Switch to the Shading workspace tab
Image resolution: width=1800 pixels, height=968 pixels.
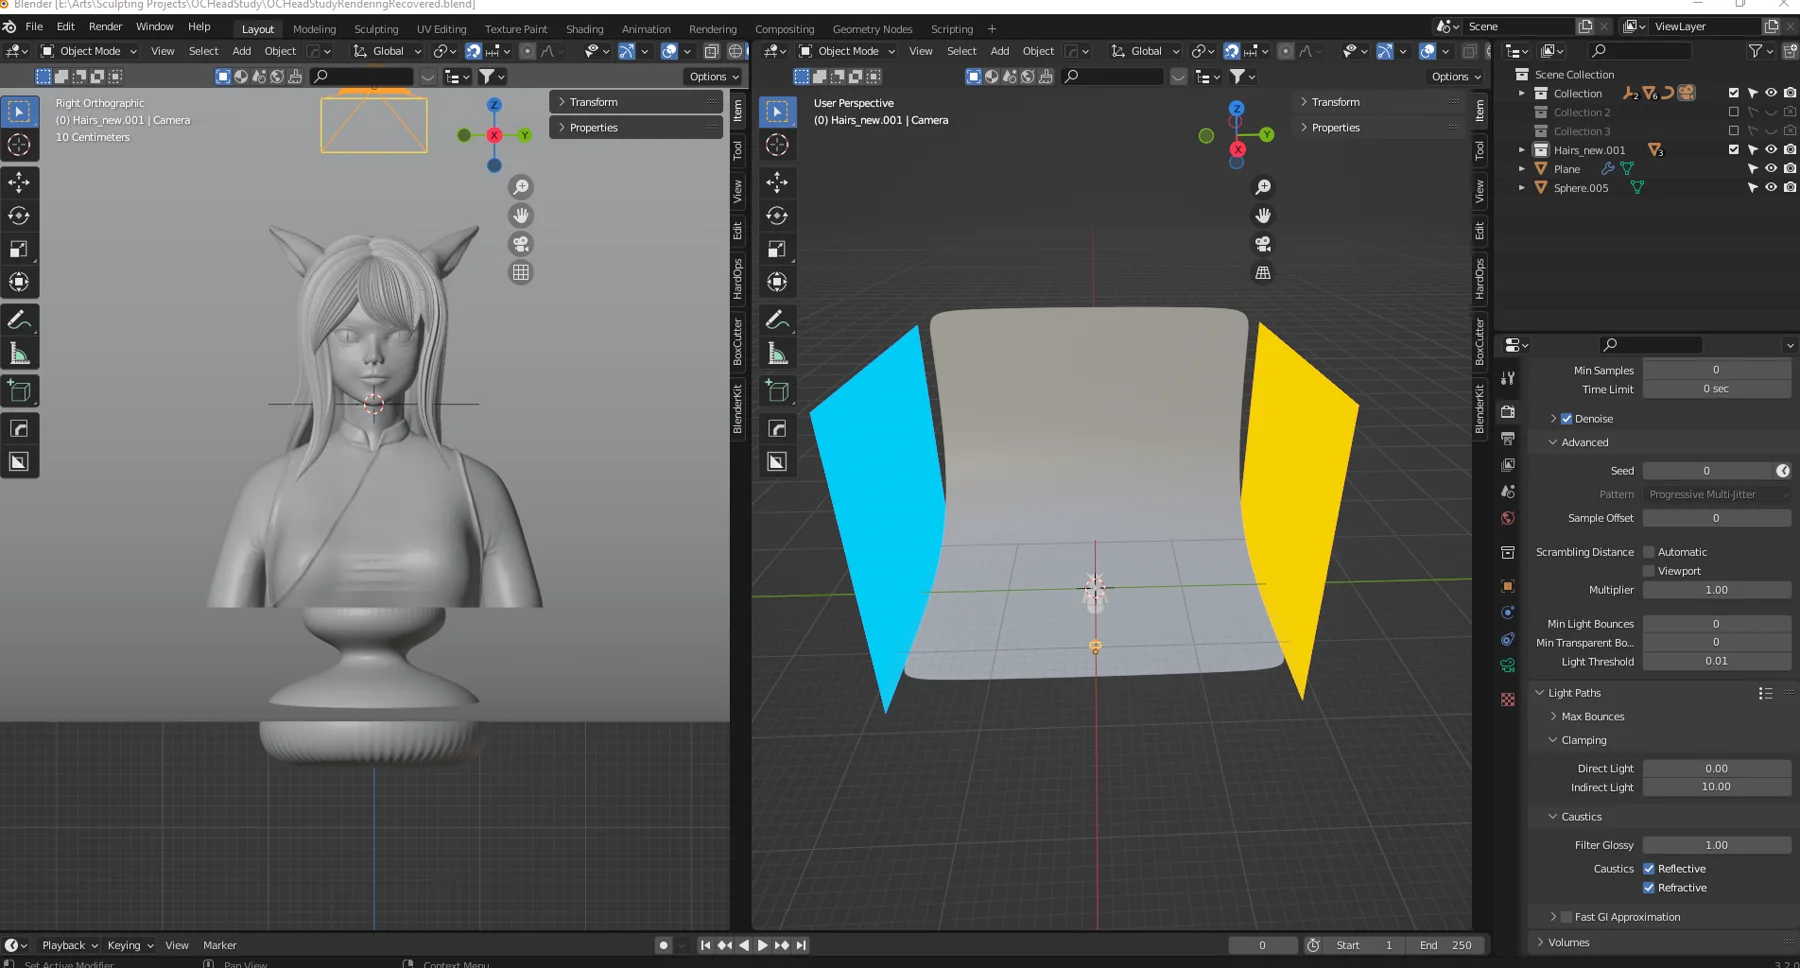tap(584, 29)
